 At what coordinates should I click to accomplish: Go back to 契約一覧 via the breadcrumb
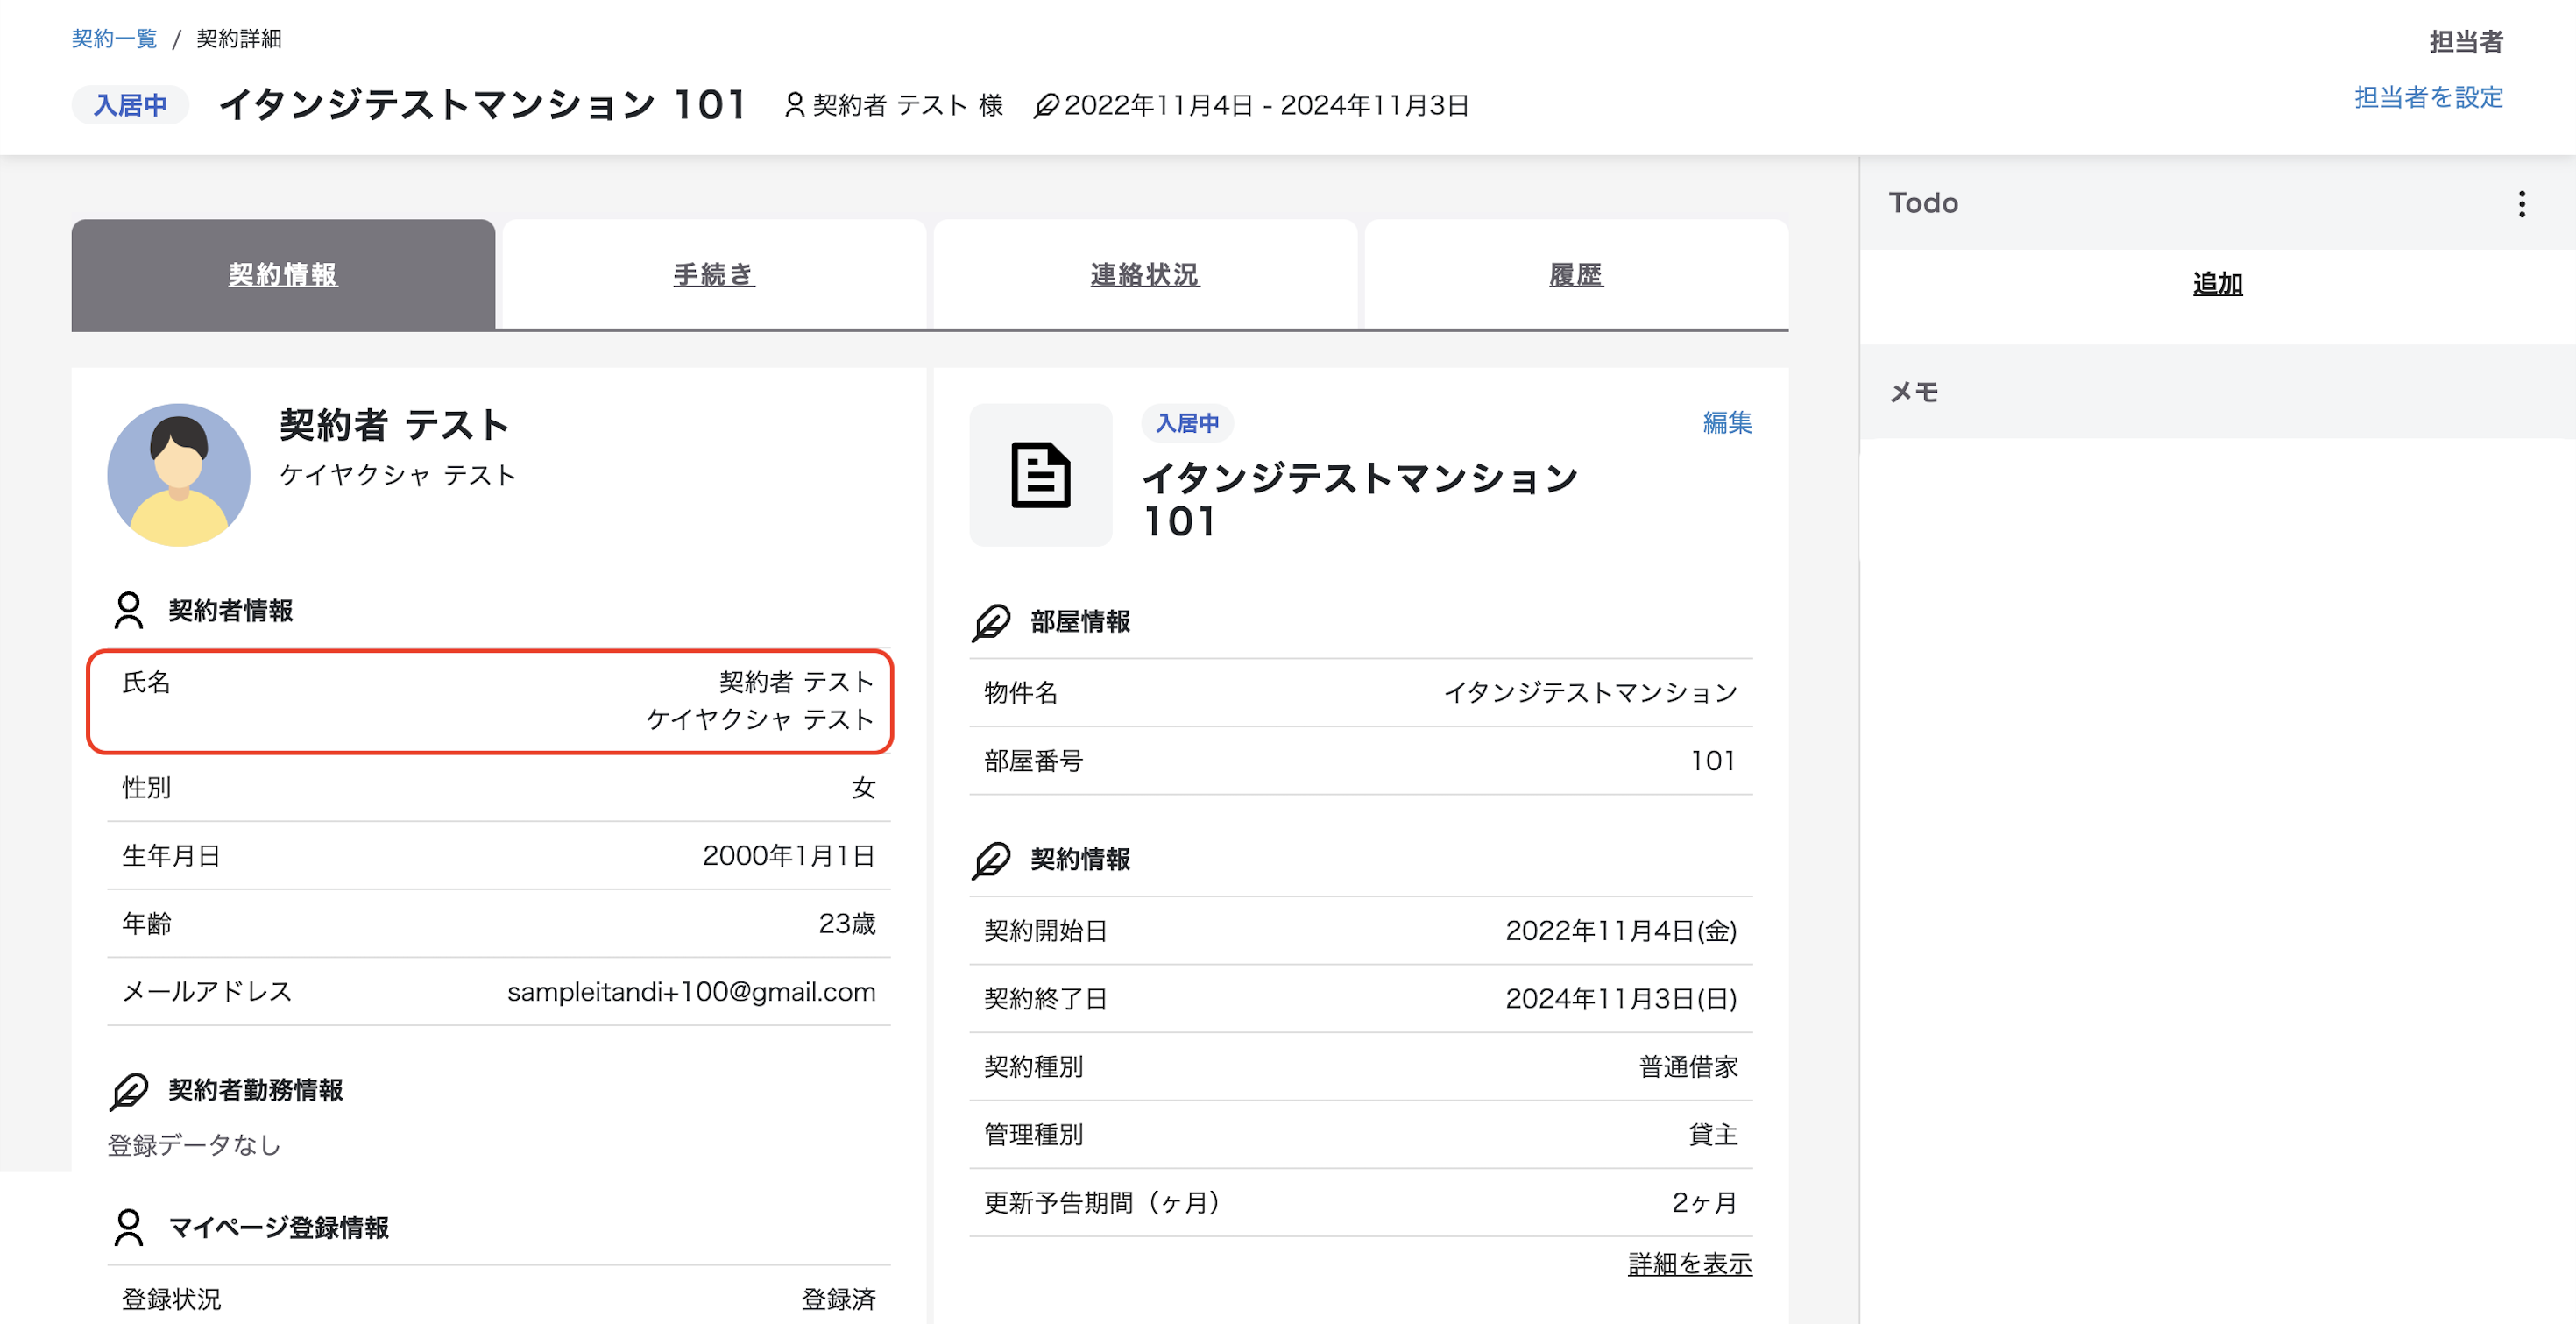[x=114, y=38]
